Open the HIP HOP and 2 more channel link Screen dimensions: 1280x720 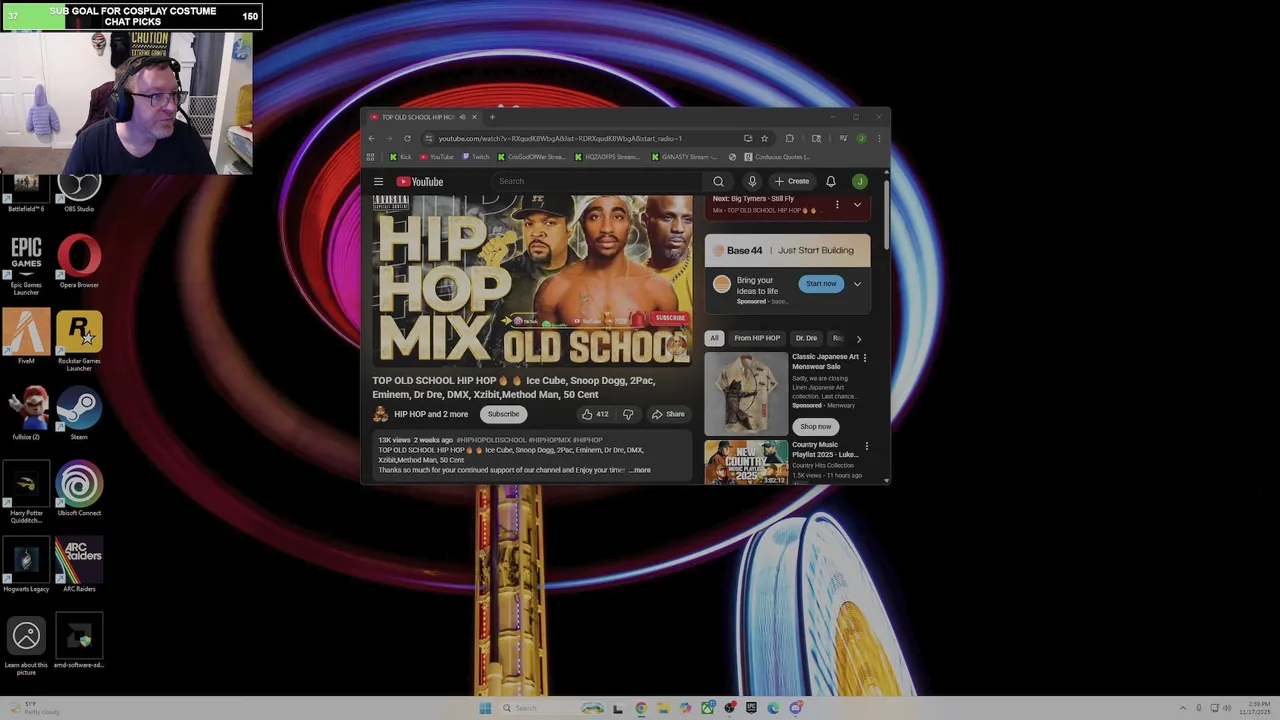pyautogui.click(x=431, y=414)
